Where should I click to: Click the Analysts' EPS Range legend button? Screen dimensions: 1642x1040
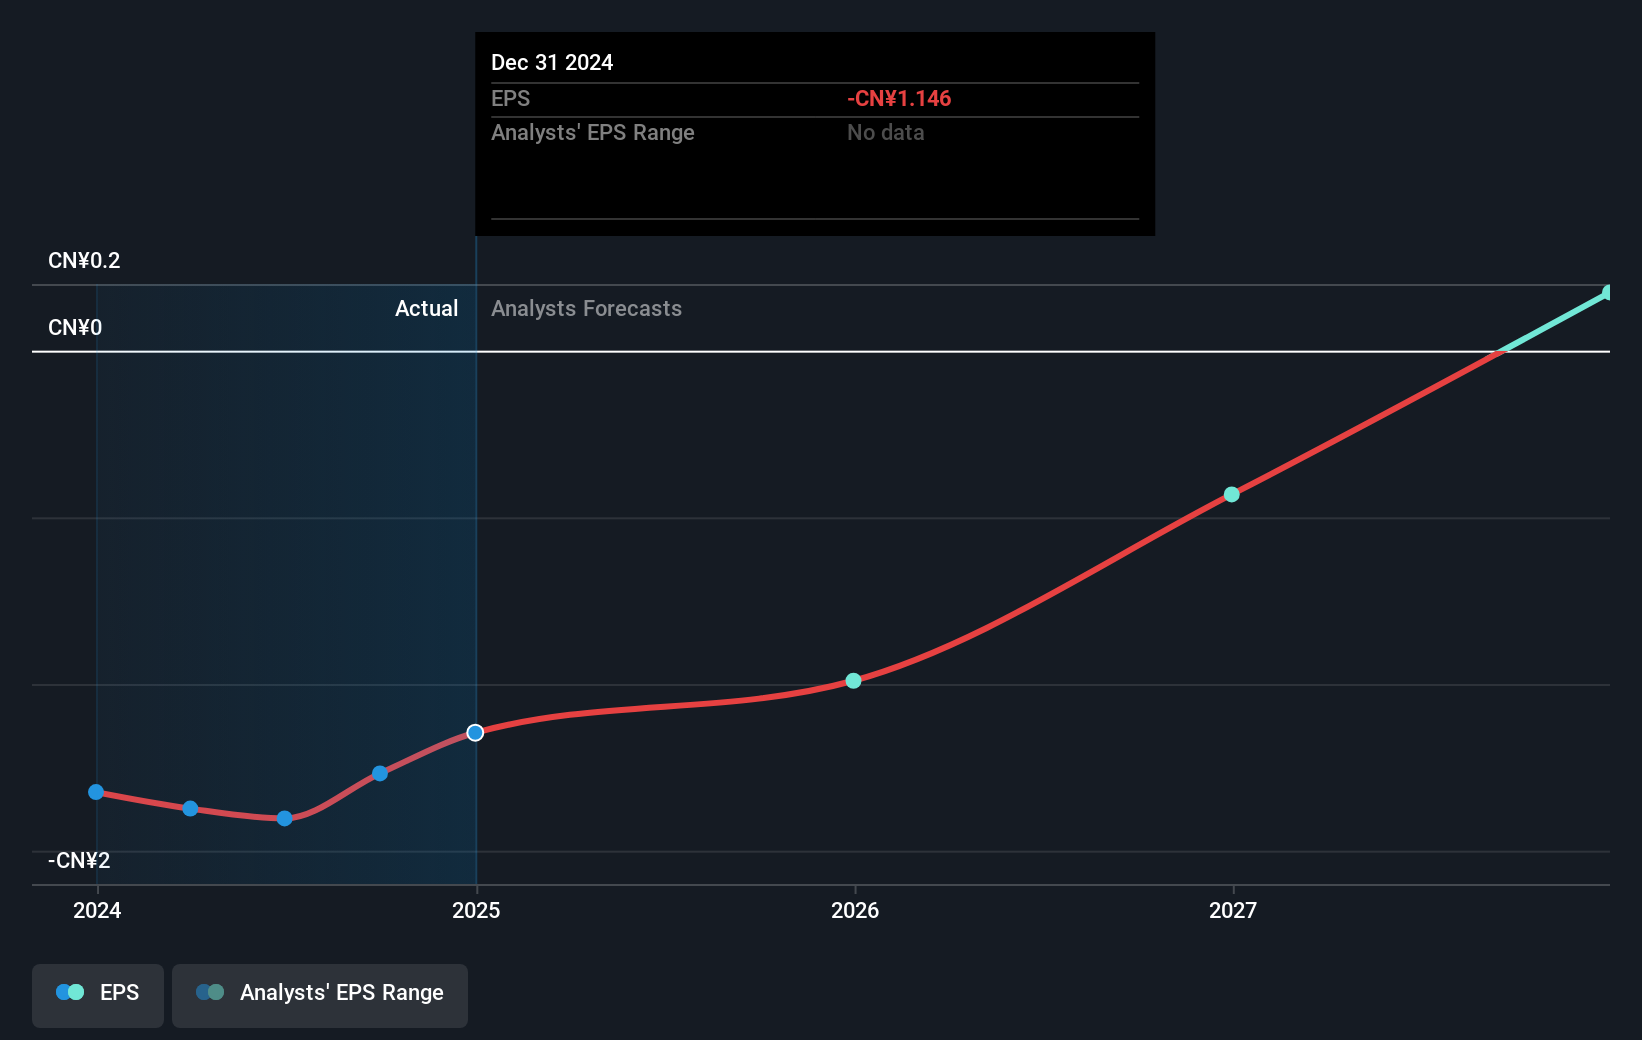pos(320,995)
